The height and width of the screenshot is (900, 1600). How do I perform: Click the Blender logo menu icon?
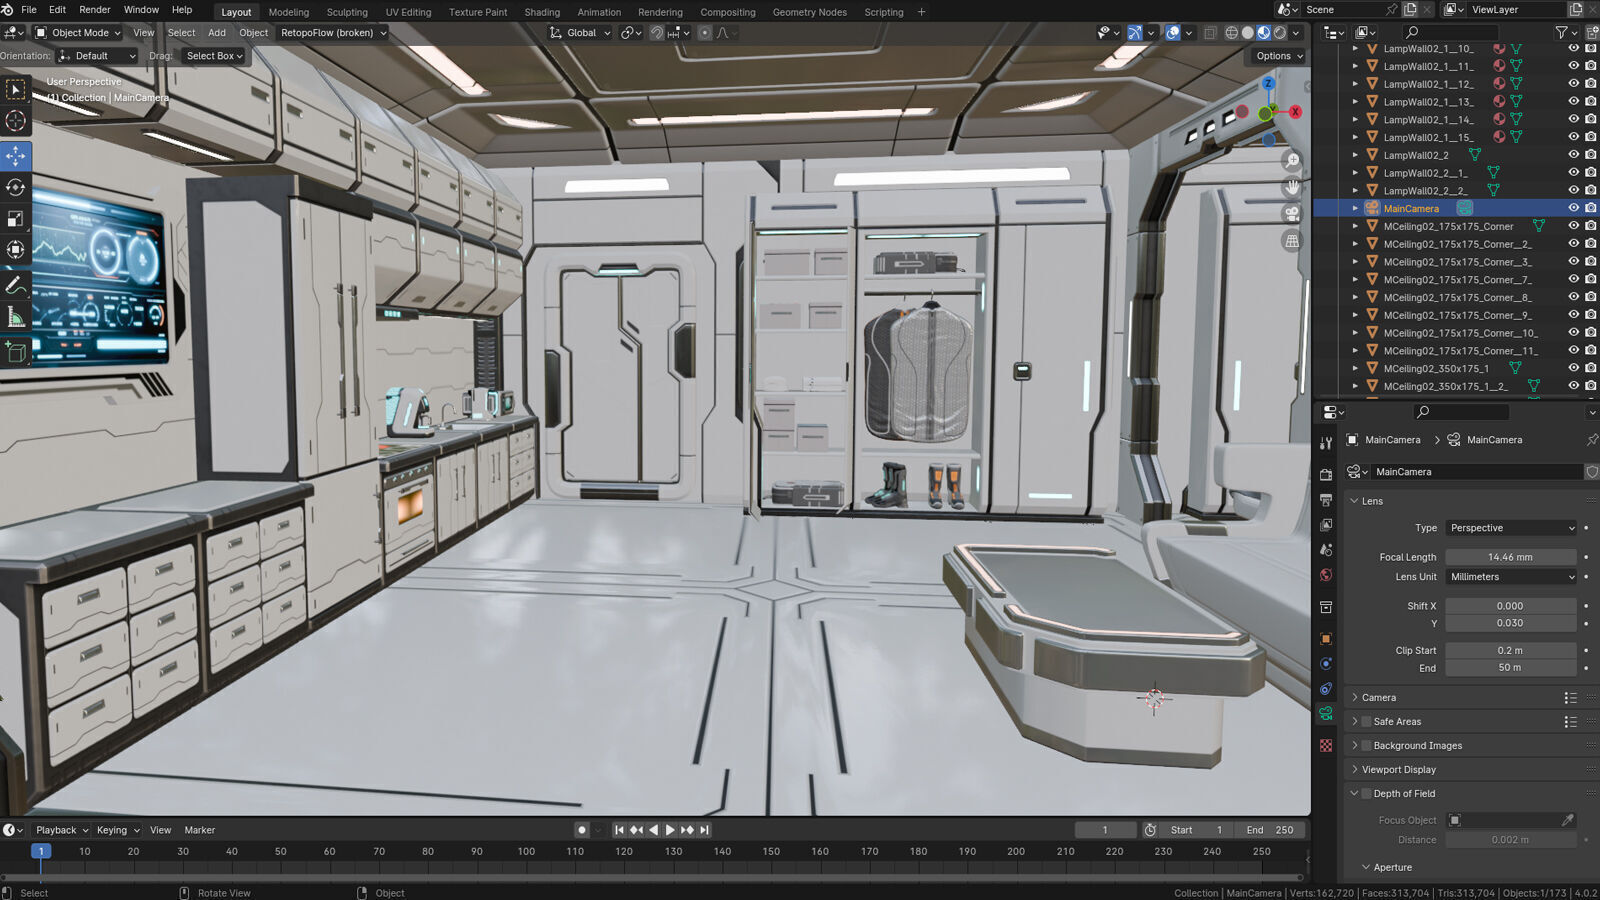point(7,10)
